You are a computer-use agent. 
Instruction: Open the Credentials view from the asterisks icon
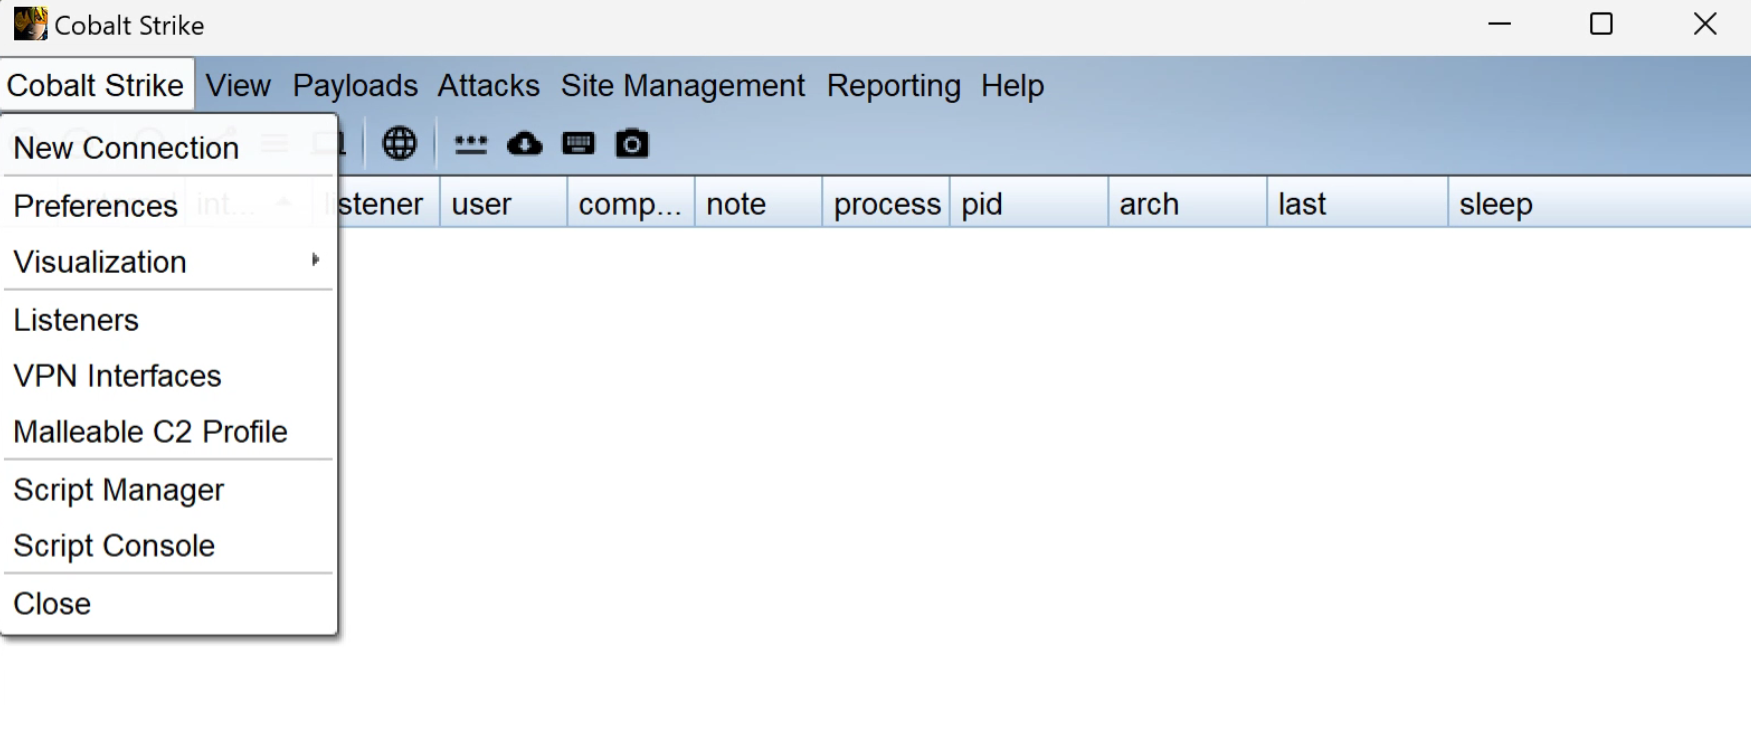point(470,144)
